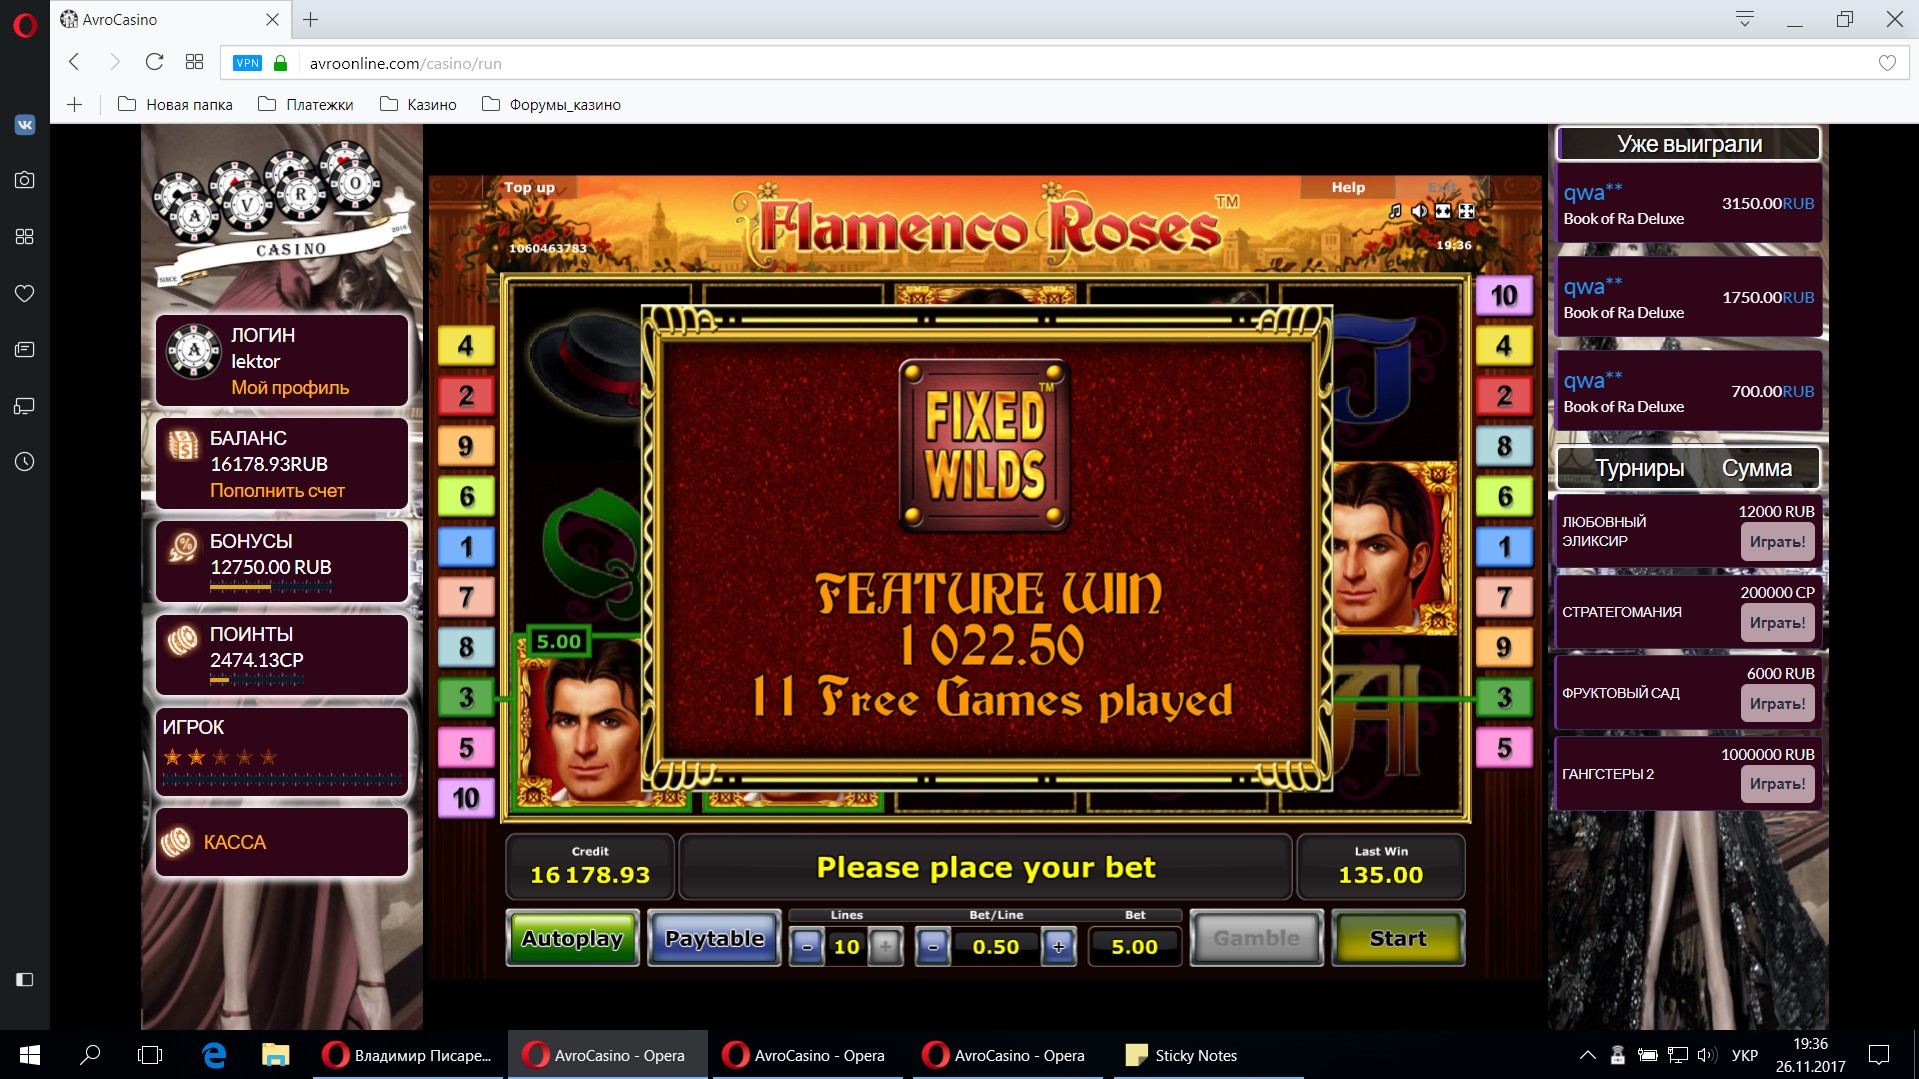Reload the AvroCasino page

[x=154, y=62]
